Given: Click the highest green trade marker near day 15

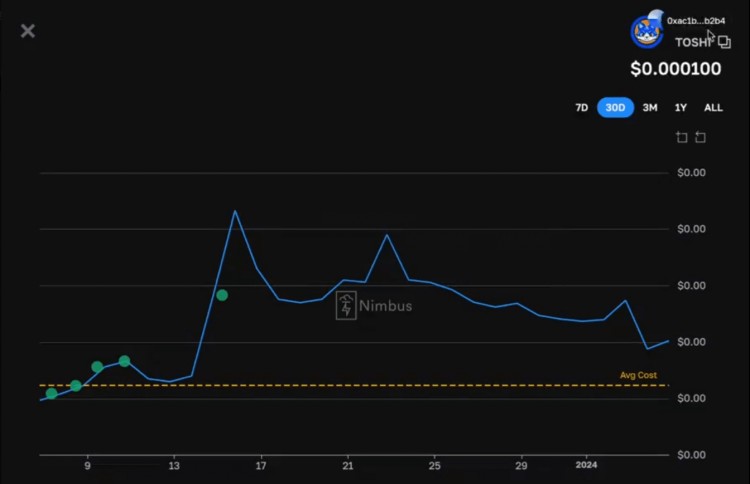Looking at the screenshot, I should (x=222, y=295).
